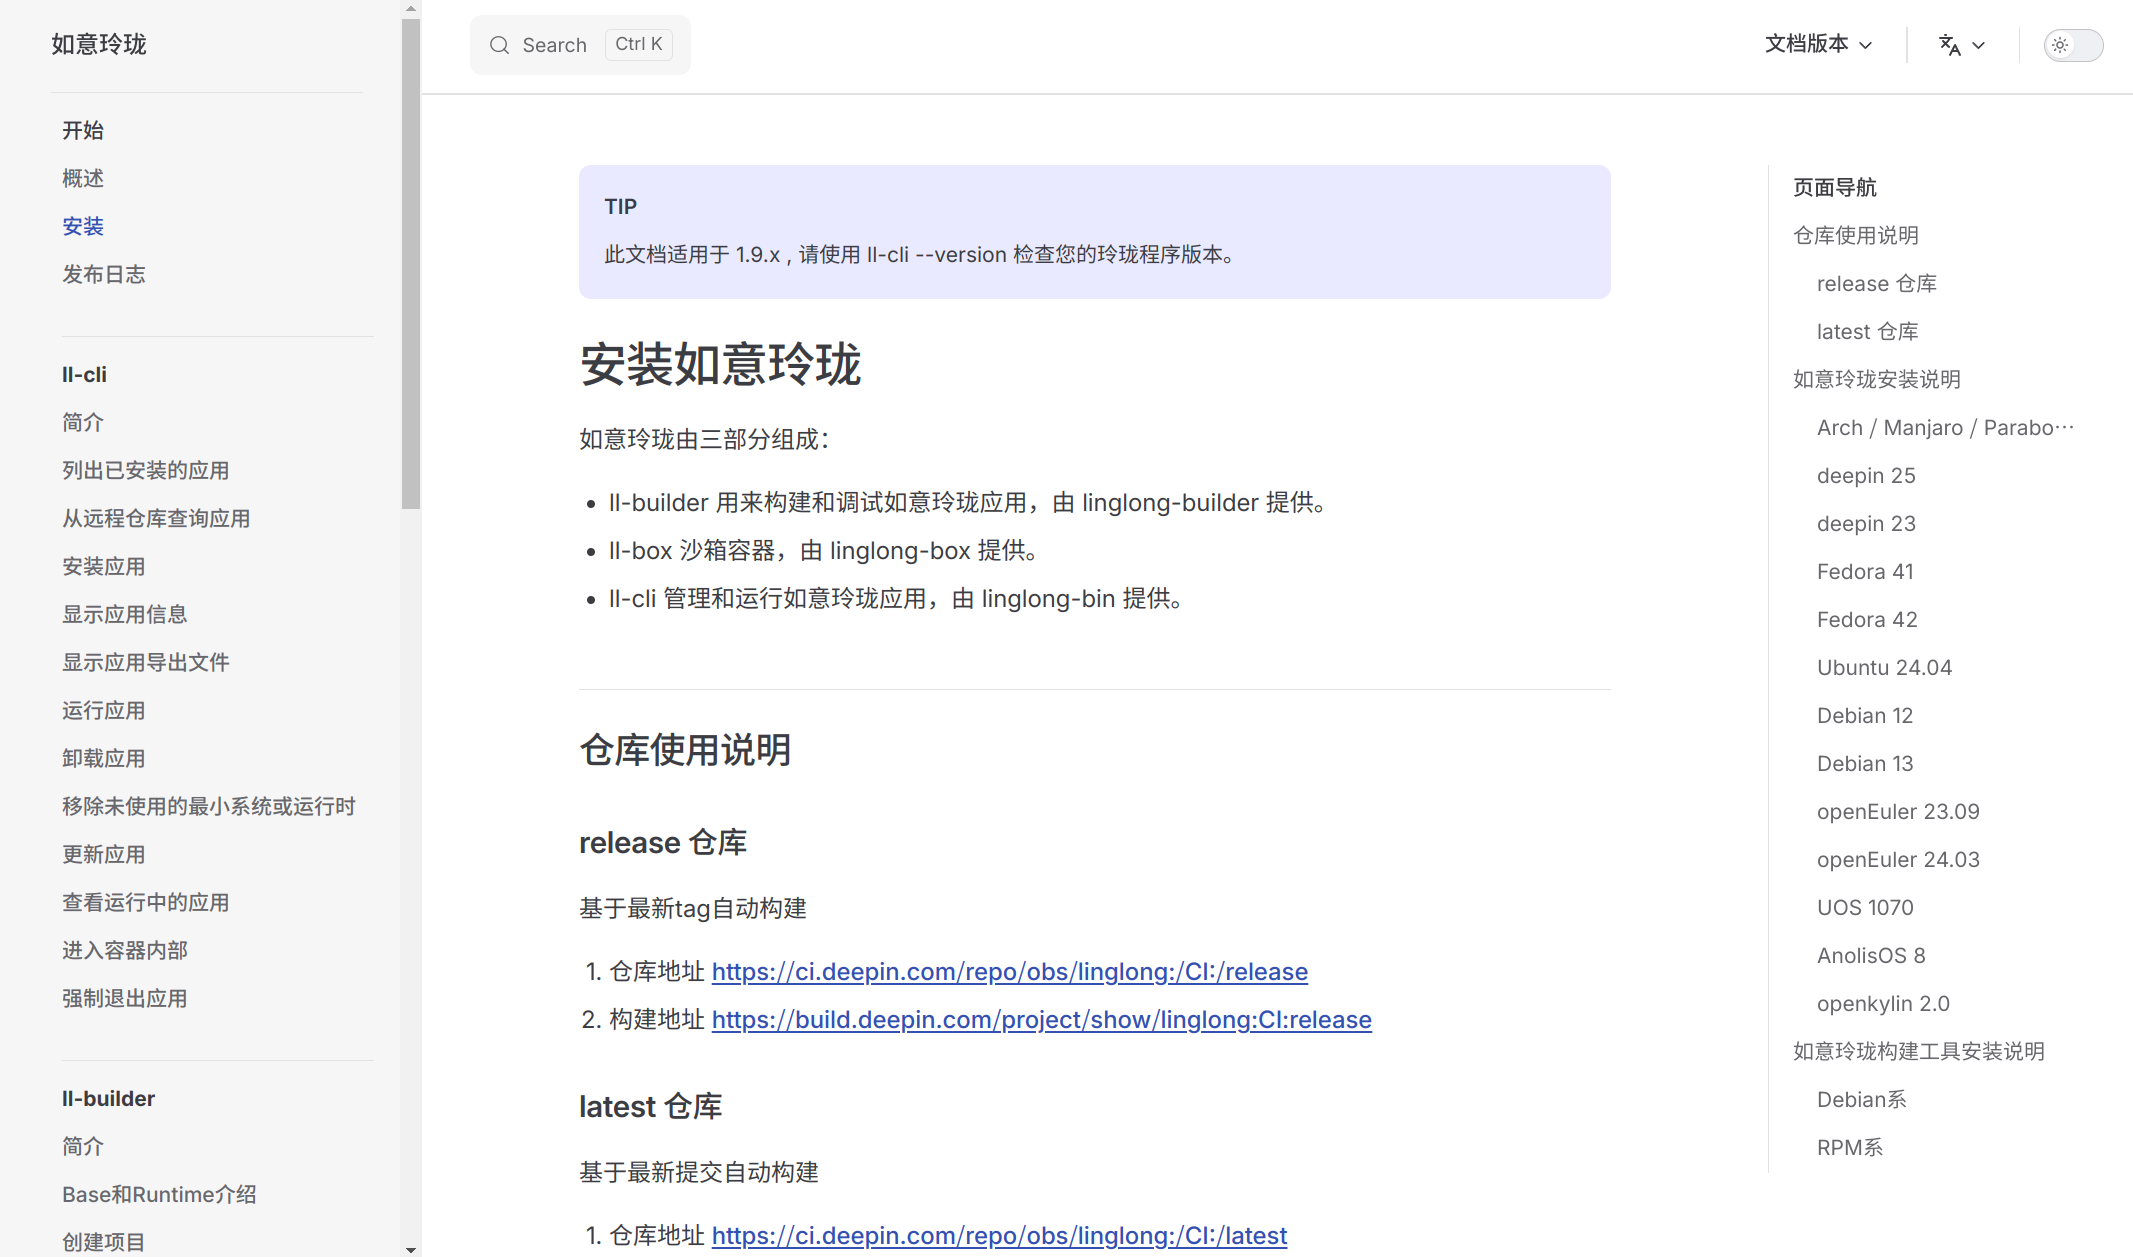Screen dimensions: 2133x1257
Task: Jump to Arch / Manjaro section
Action: (x=1946, y=427)
